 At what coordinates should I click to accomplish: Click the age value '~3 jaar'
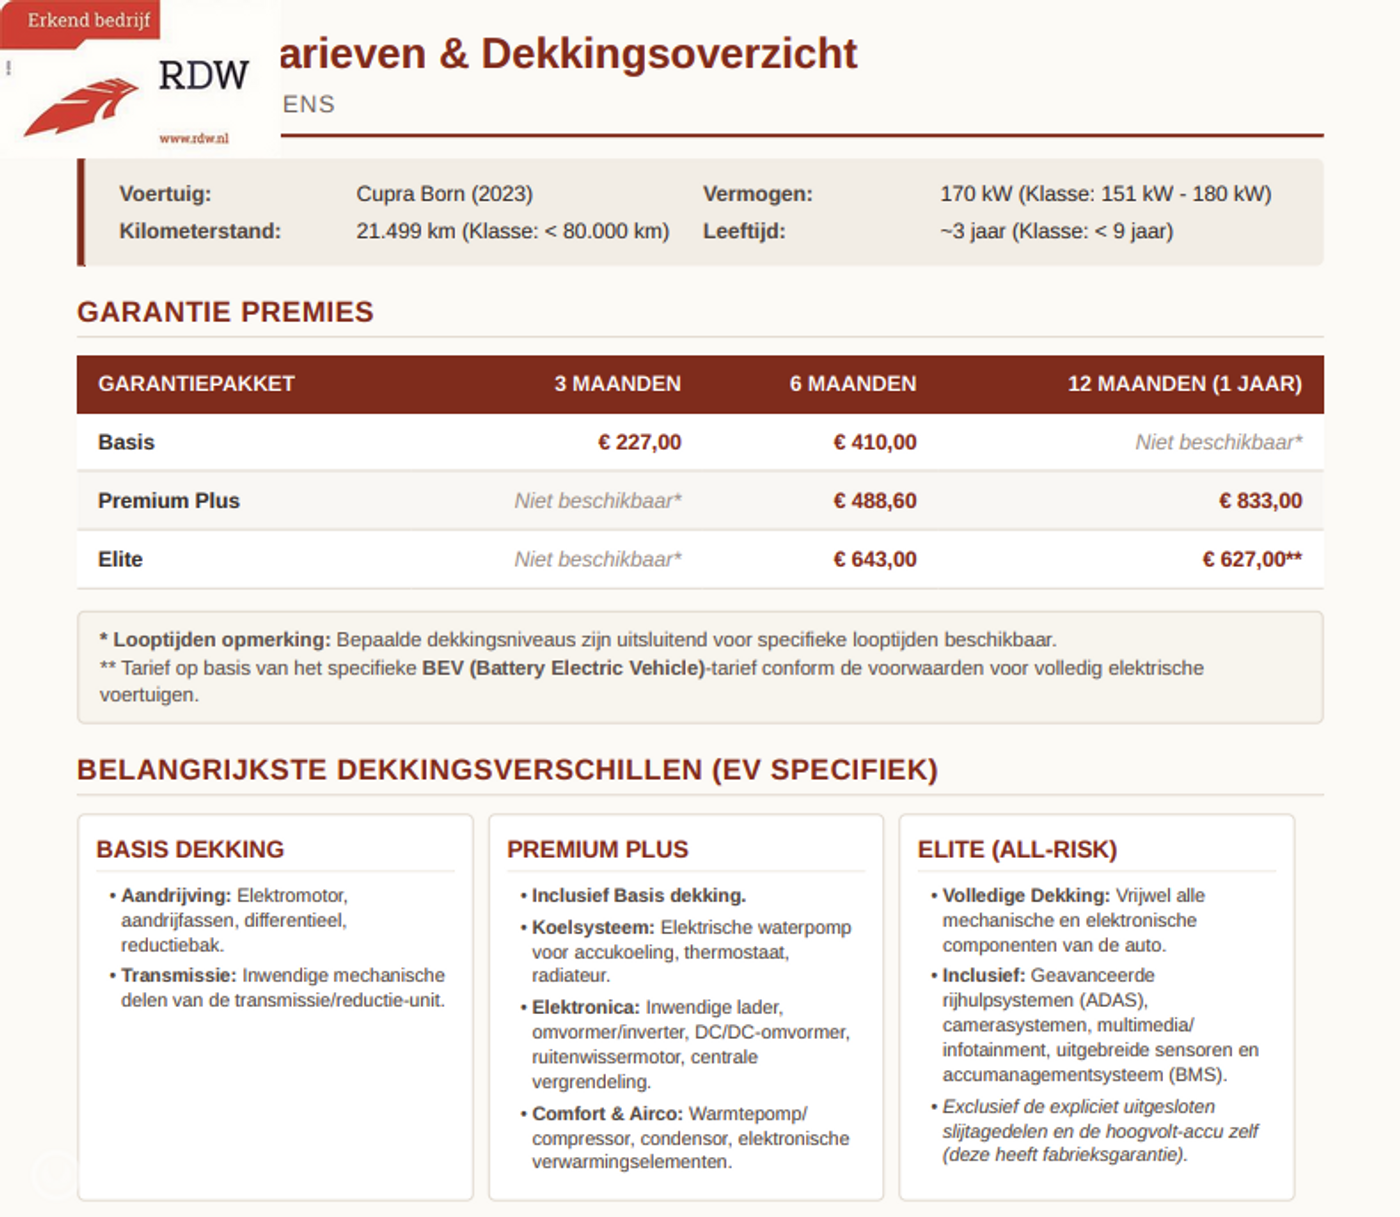pos(972,231)
